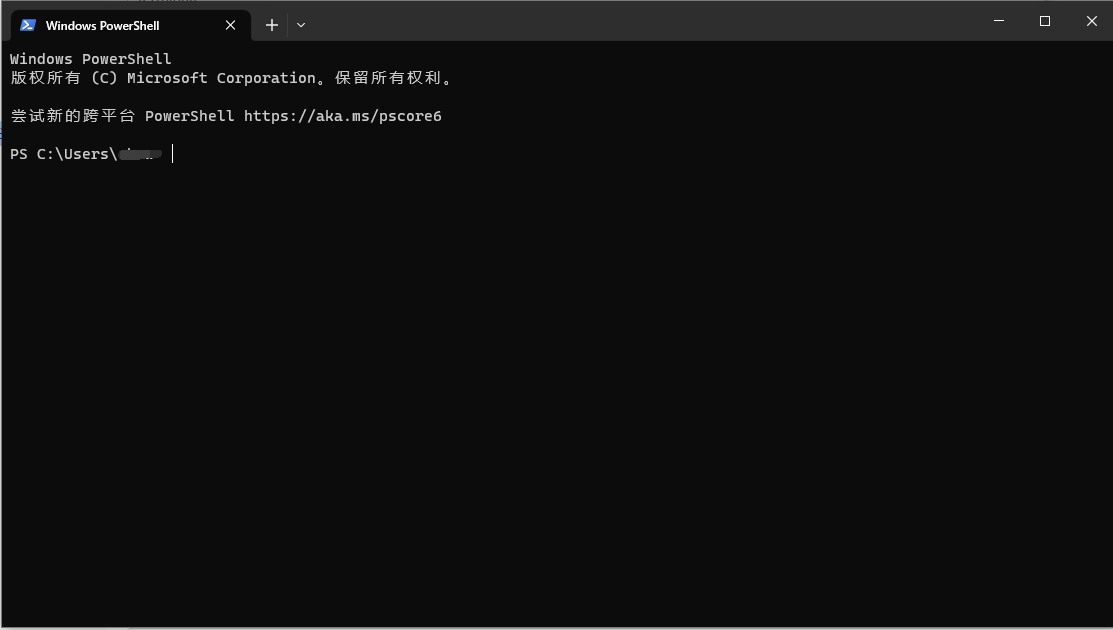1113x630 pixels.
Task: Click the PowerShell icon on the tab
Action: pos(28,26)
